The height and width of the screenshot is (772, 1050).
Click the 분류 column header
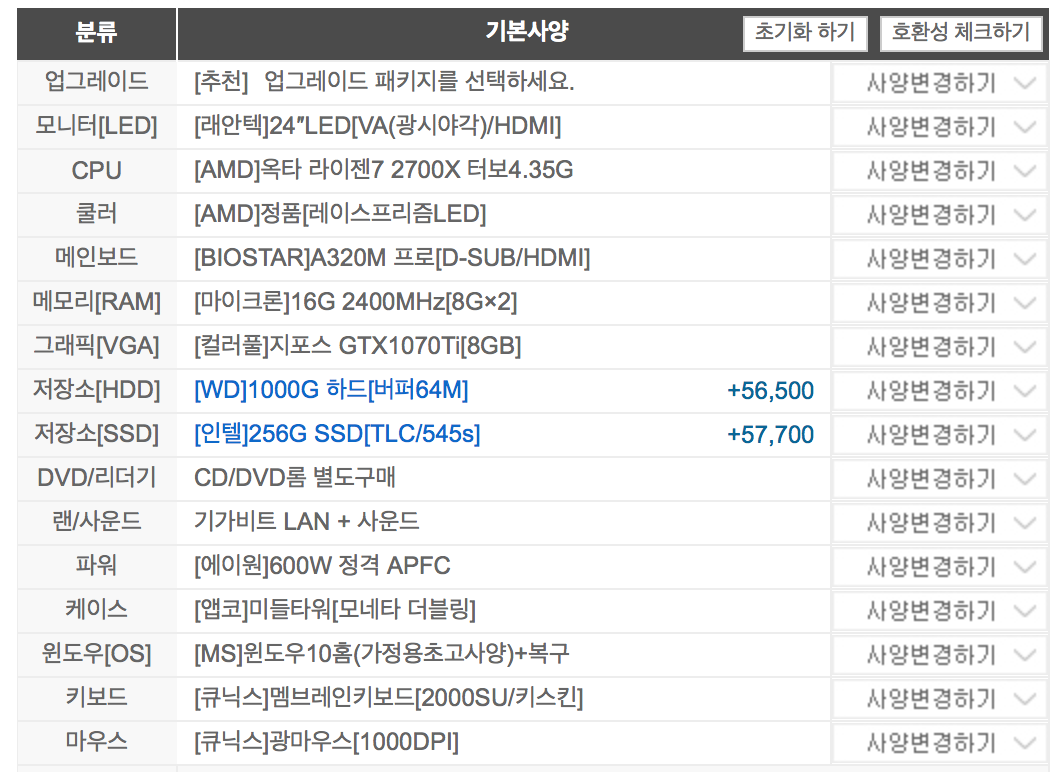tap(96, 32)
